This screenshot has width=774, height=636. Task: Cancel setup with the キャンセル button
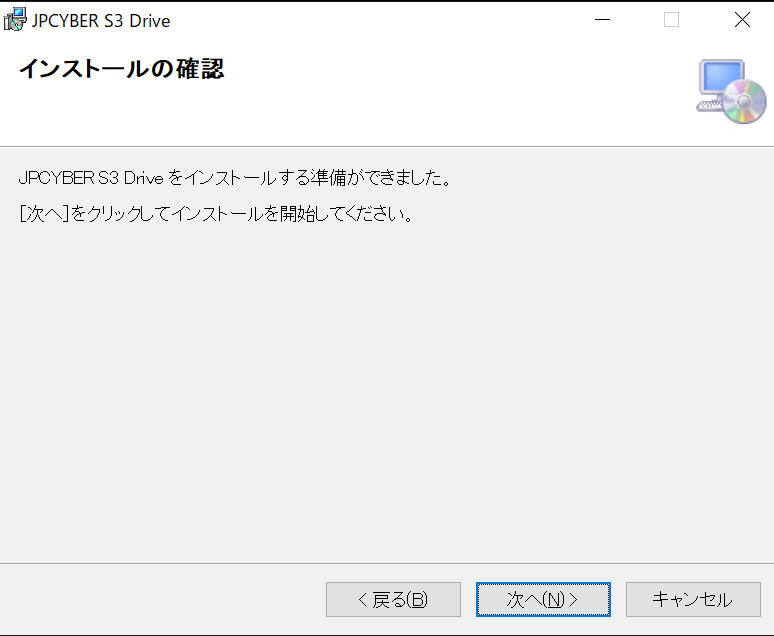[693, 599]
